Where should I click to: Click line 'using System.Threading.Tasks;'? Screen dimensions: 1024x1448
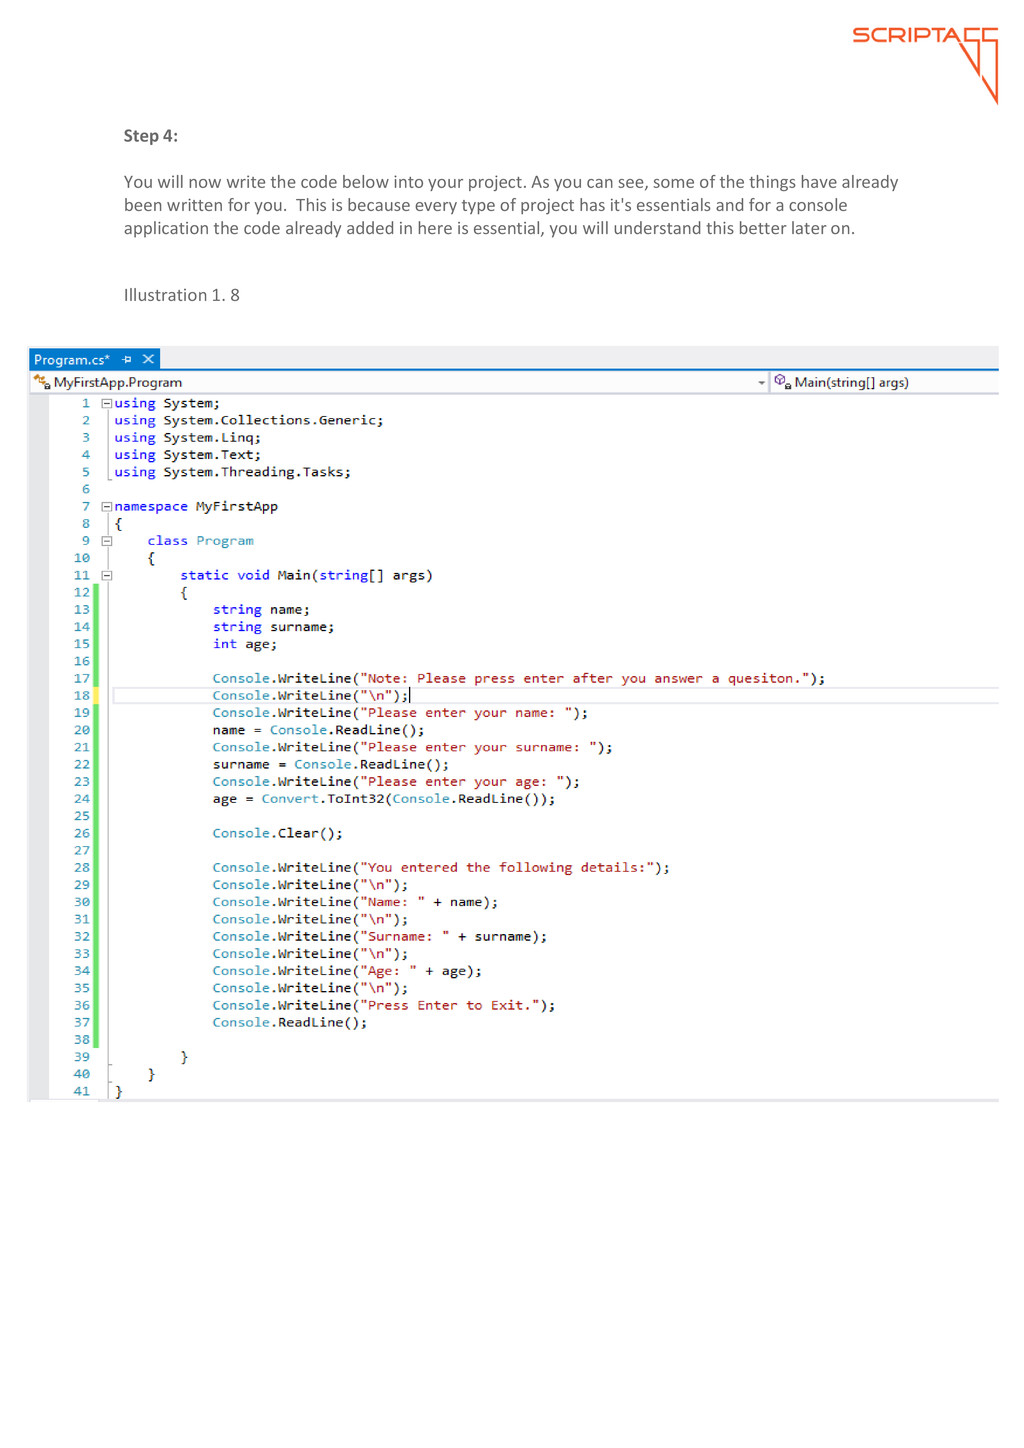[x=232, y=472]
